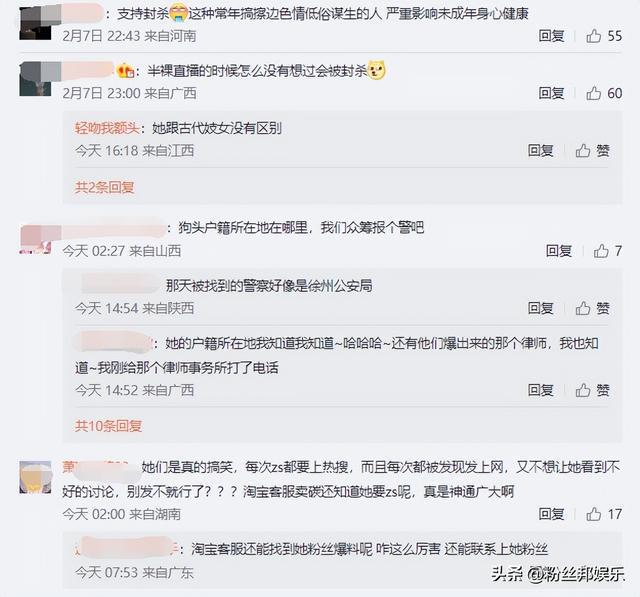Reply to the 她们是真的搞笑 comment from 湖南
The image size is (640, 597).
coord(551,514)
